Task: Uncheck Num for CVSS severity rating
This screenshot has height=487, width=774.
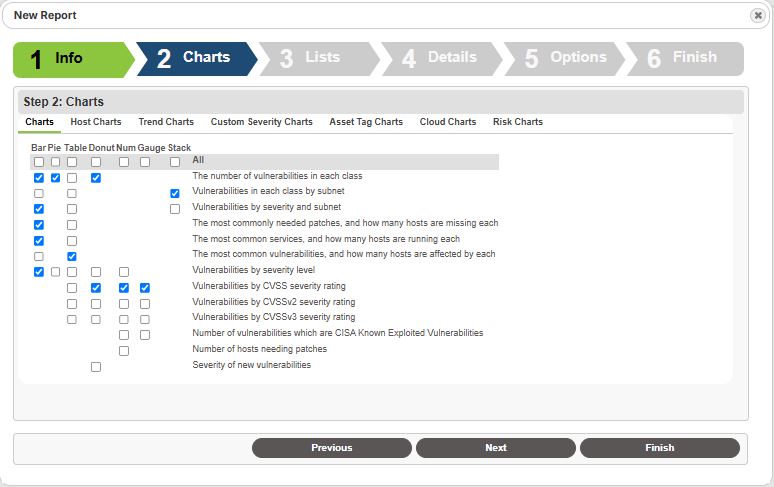Action: (124, 288)
